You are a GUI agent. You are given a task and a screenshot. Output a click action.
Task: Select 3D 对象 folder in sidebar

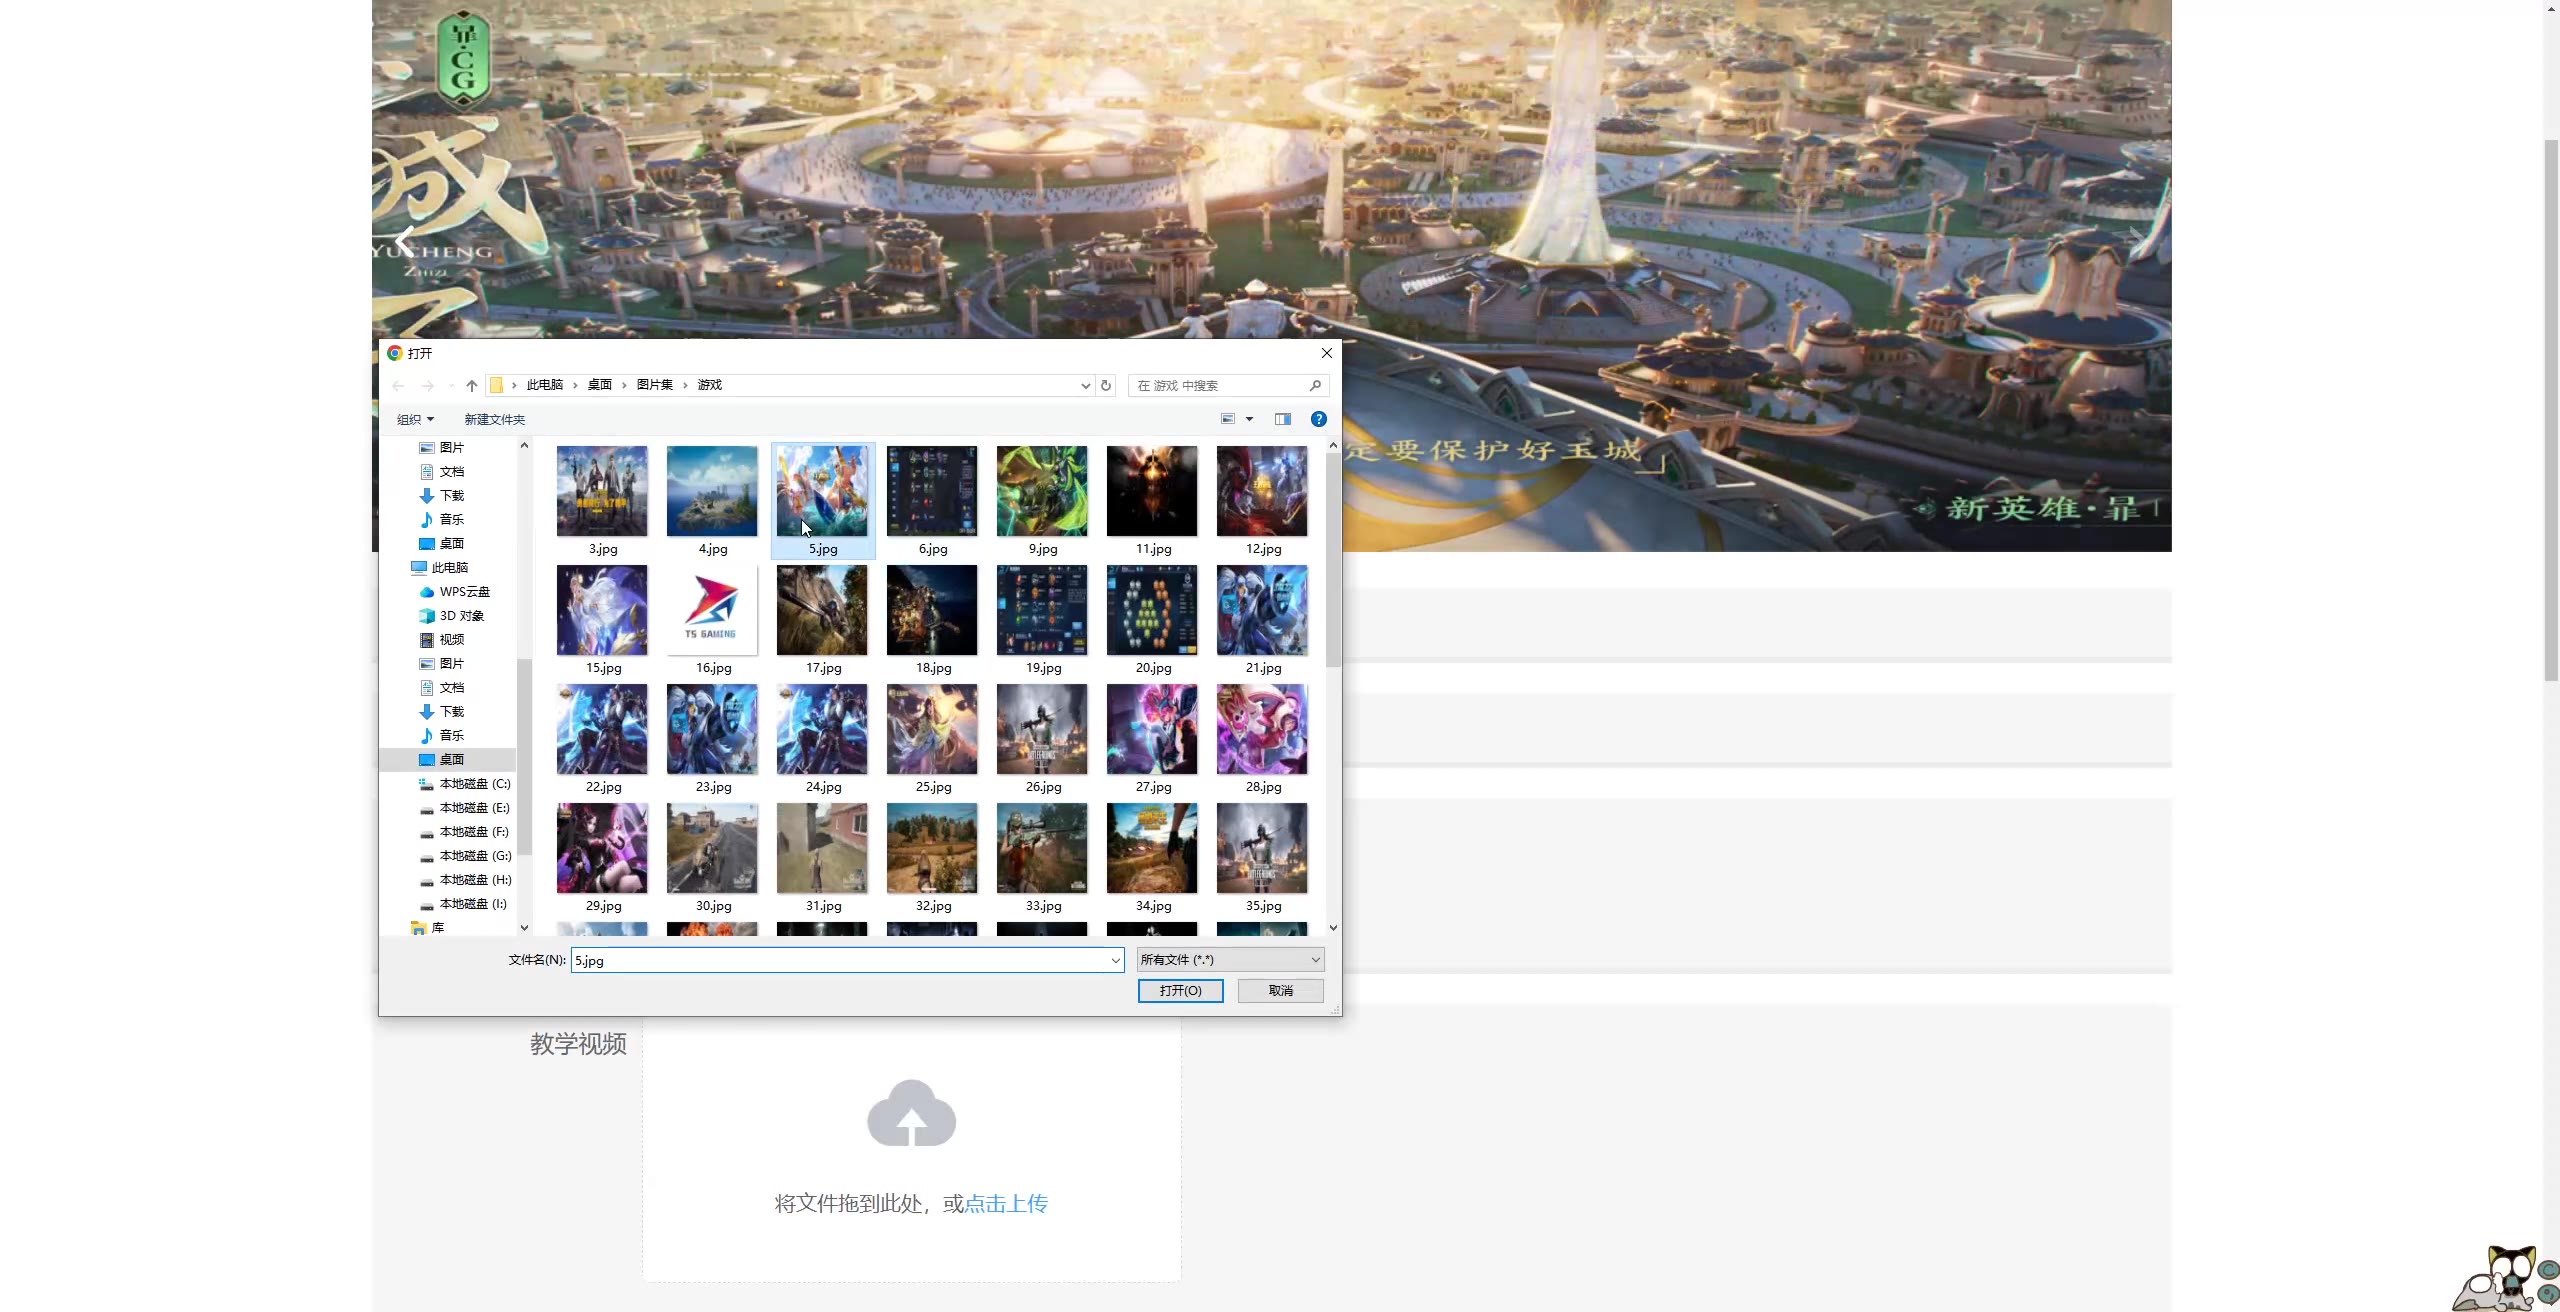point(461,616)
